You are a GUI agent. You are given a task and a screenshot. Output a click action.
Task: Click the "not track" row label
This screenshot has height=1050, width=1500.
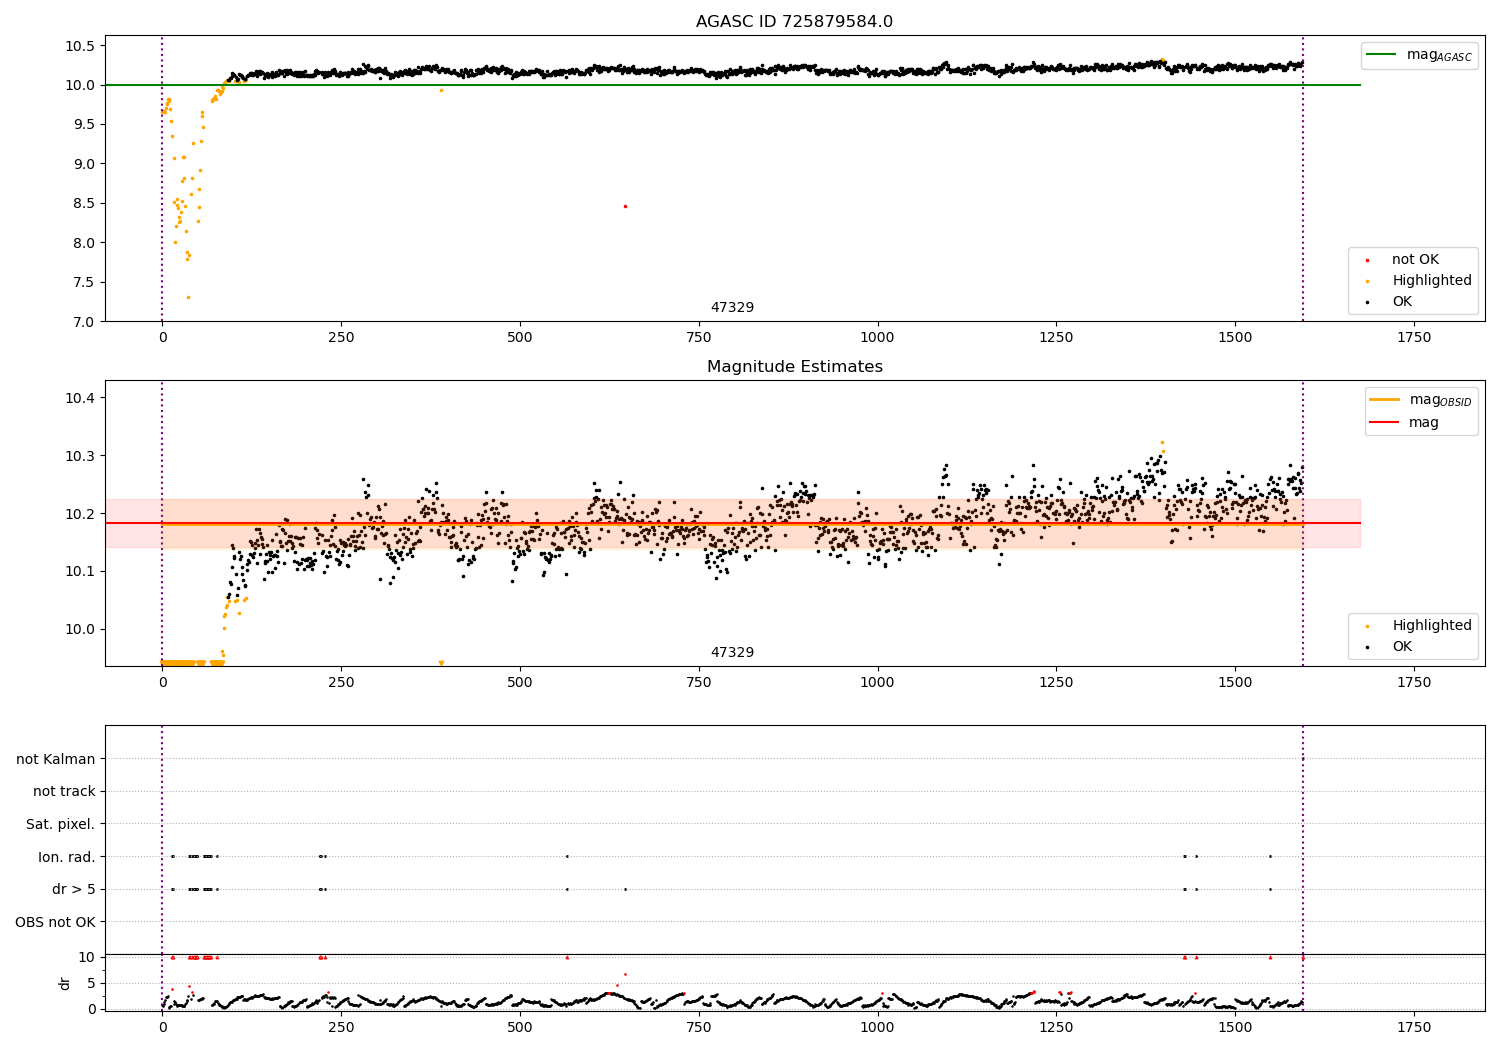click(64, 791)
